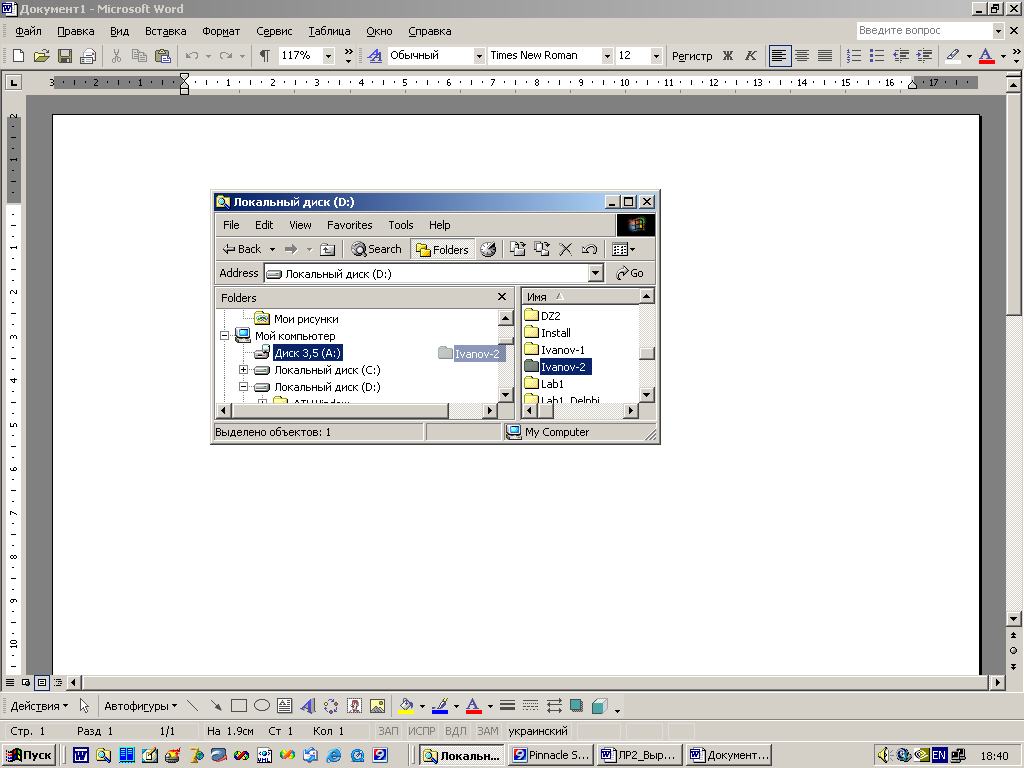Screen dimensions: 1024x768
Task: Insert WordArt from drawing toolbar
Action: click(x=308, y=706)
